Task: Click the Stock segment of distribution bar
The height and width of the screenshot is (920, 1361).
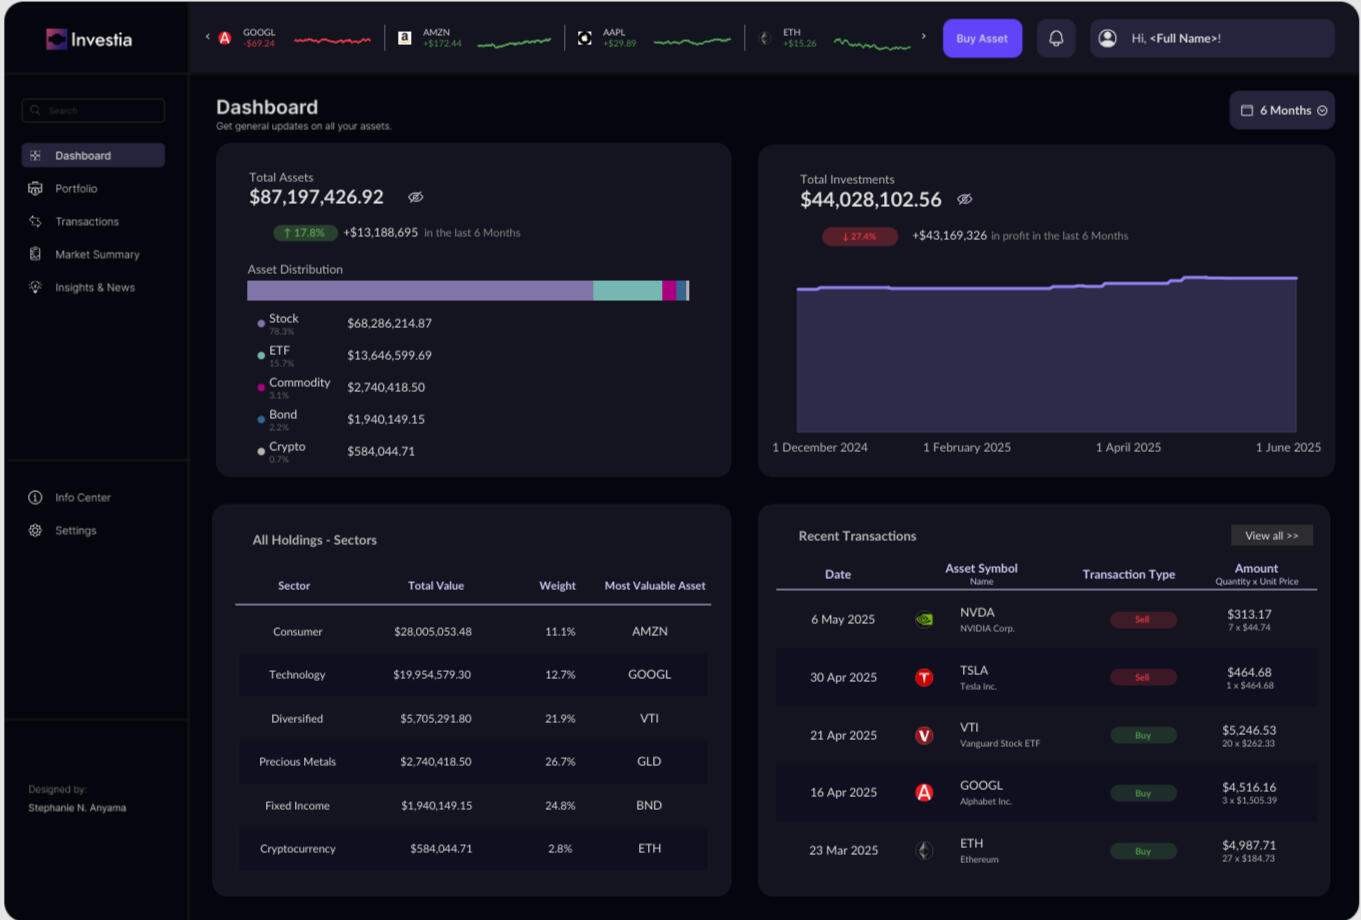Action: [420, 290]
